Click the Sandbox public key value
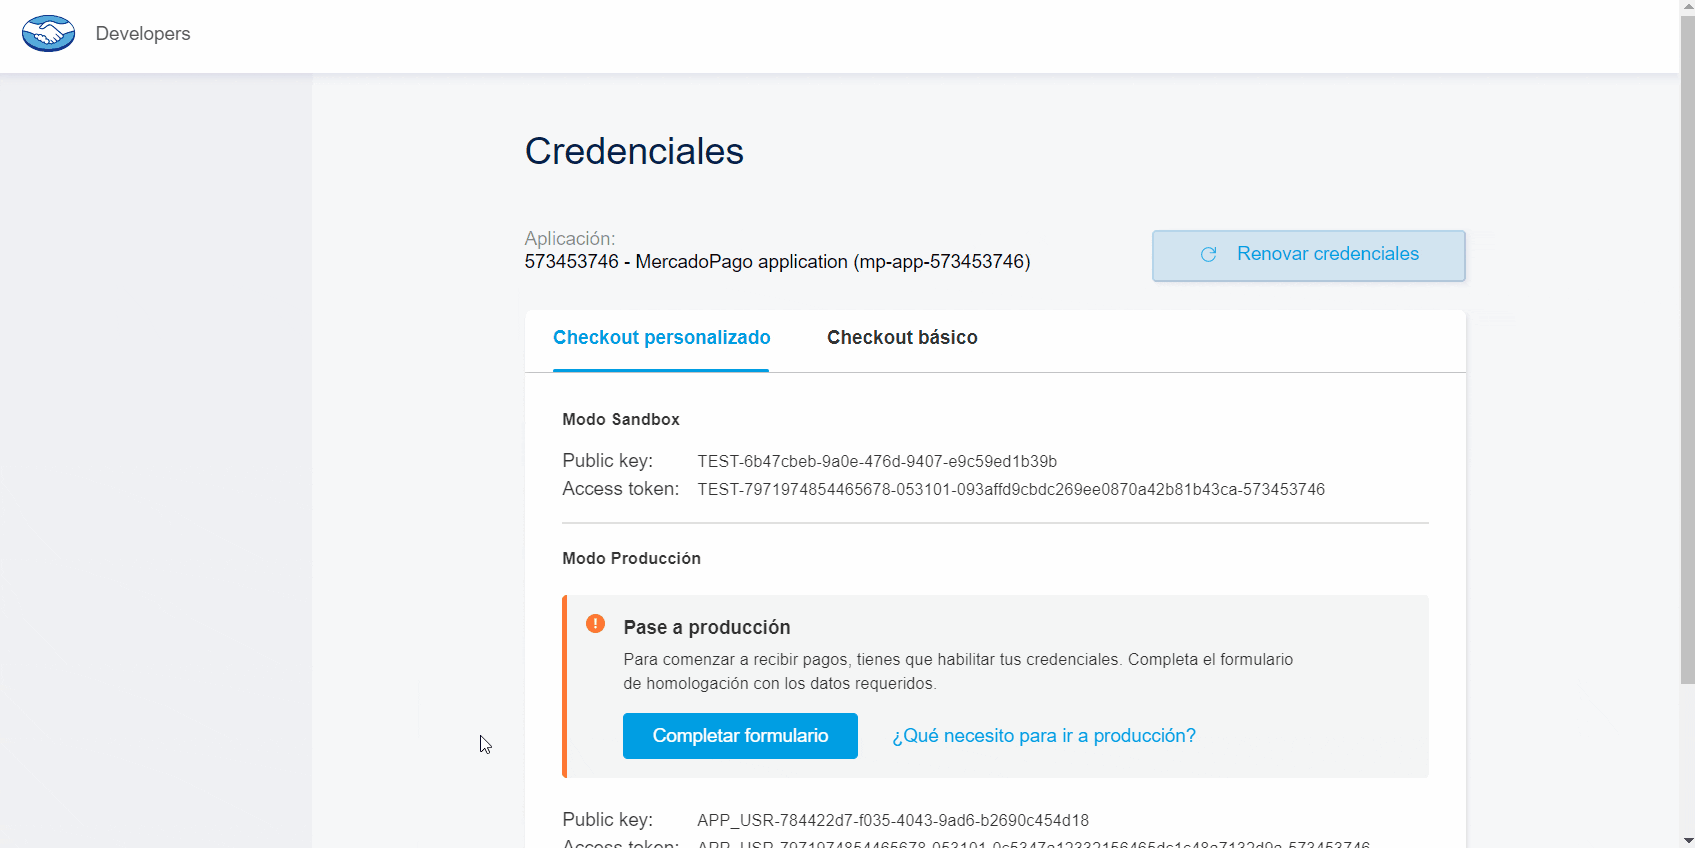1695x848 pixels. click(x=877, y=462)
